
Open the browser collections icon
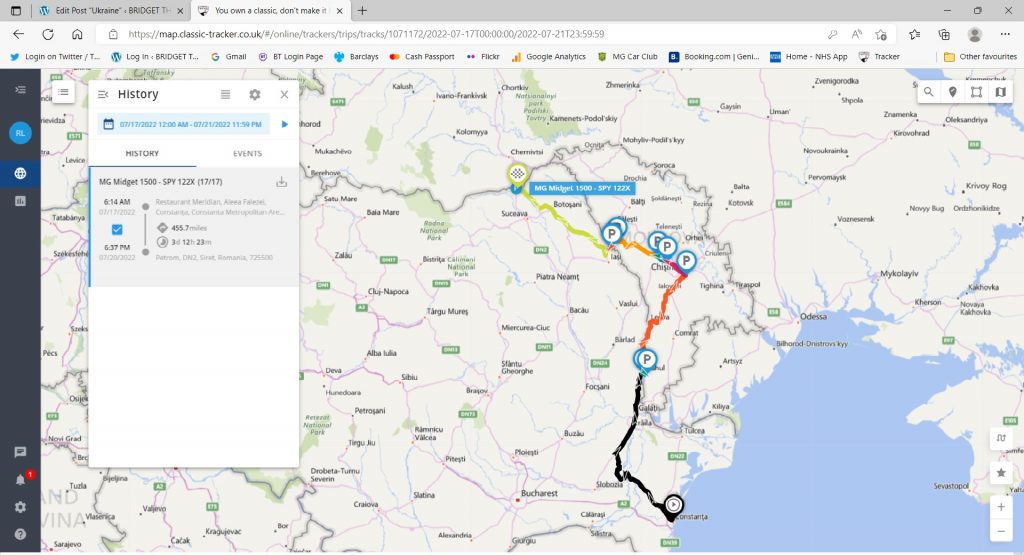944,34
